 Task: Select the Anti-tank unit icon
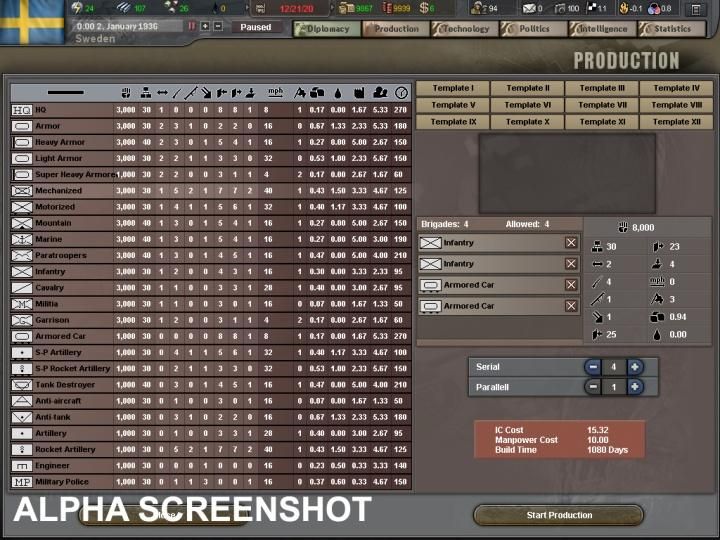click(22, 417)
